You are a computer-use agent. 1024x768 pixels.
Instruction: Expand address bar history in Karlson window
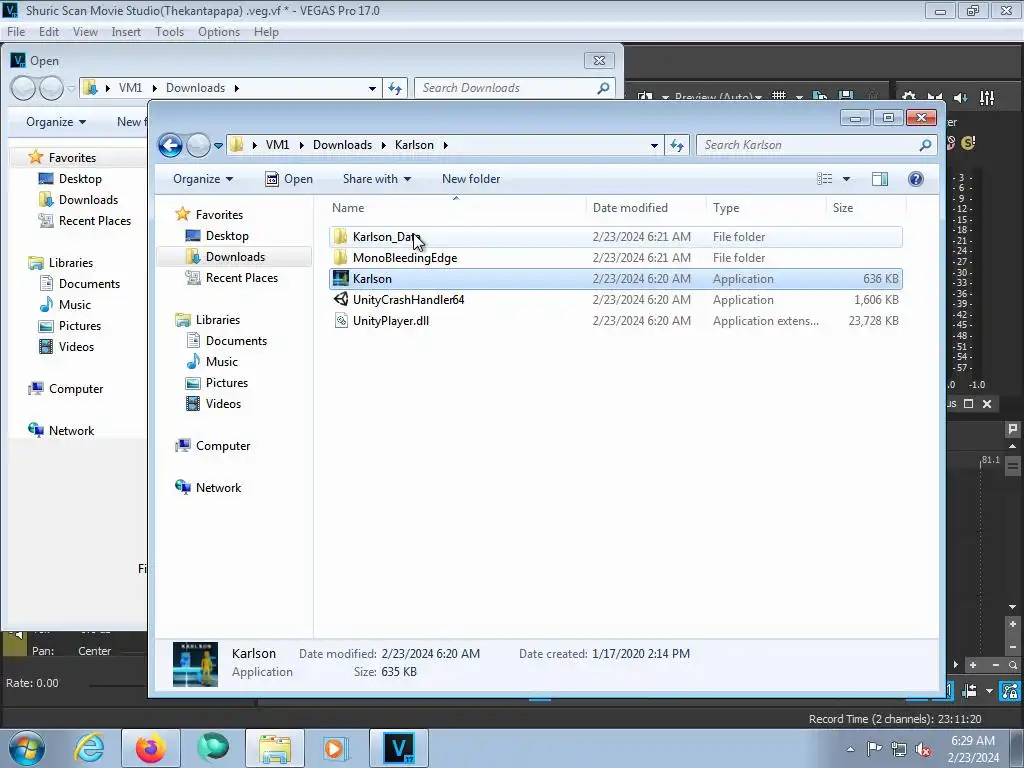[x=654, y=145]
